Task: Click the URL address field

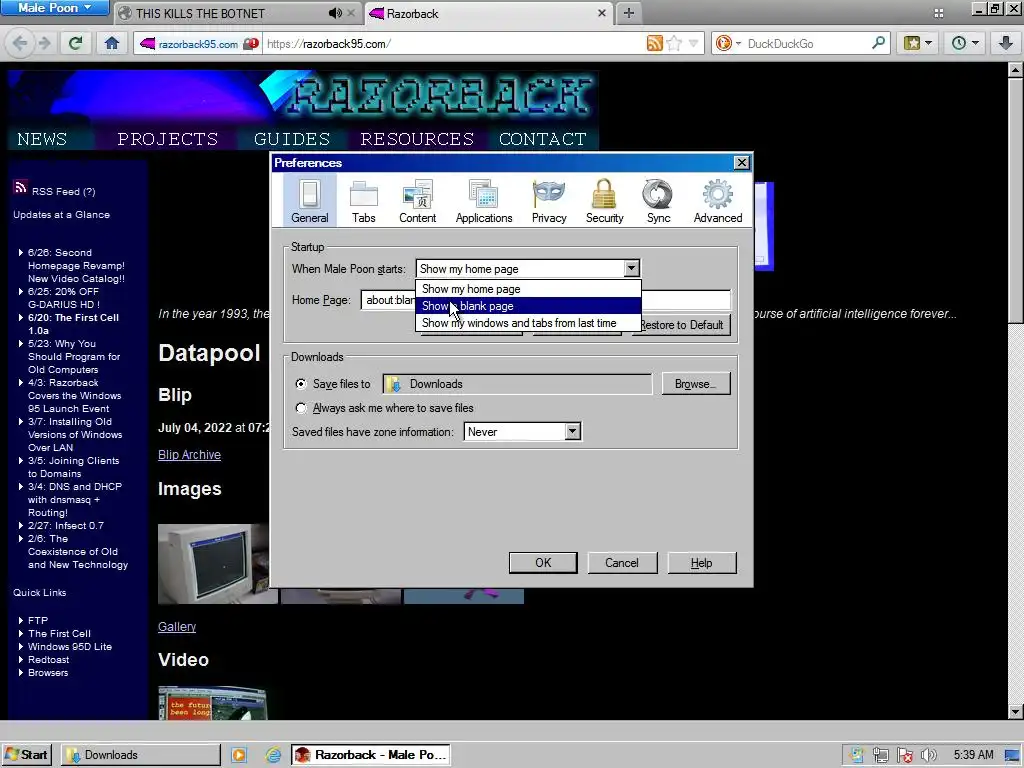Action: 454,44
